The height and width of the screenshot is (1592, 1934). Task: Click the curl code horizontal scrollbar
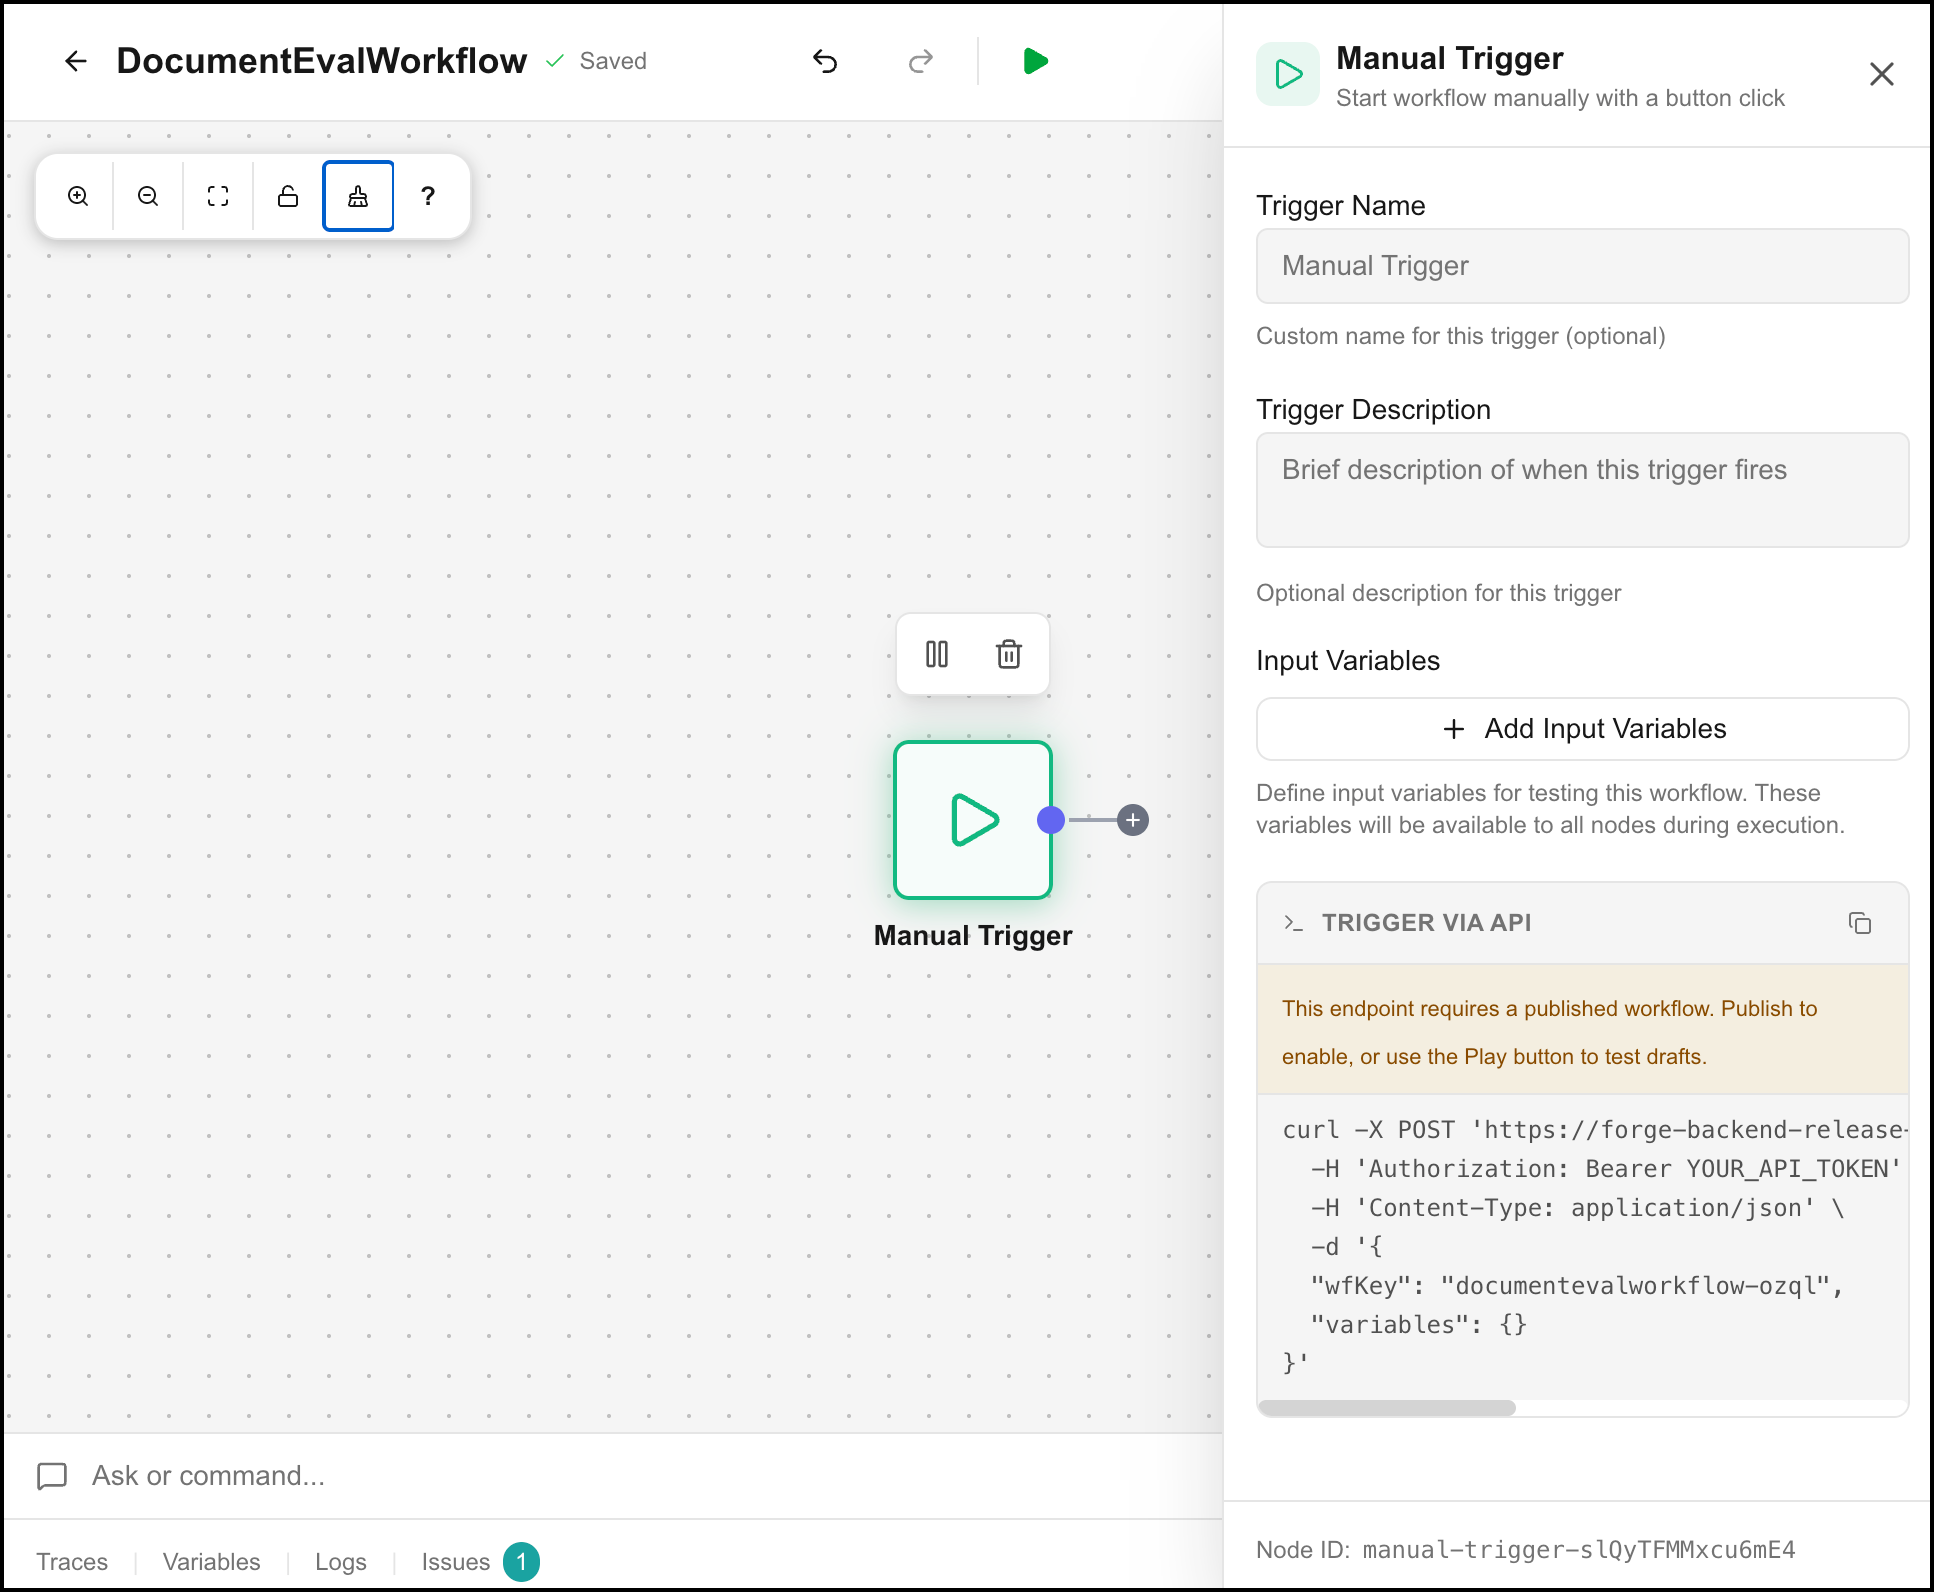(1387, 1408)
